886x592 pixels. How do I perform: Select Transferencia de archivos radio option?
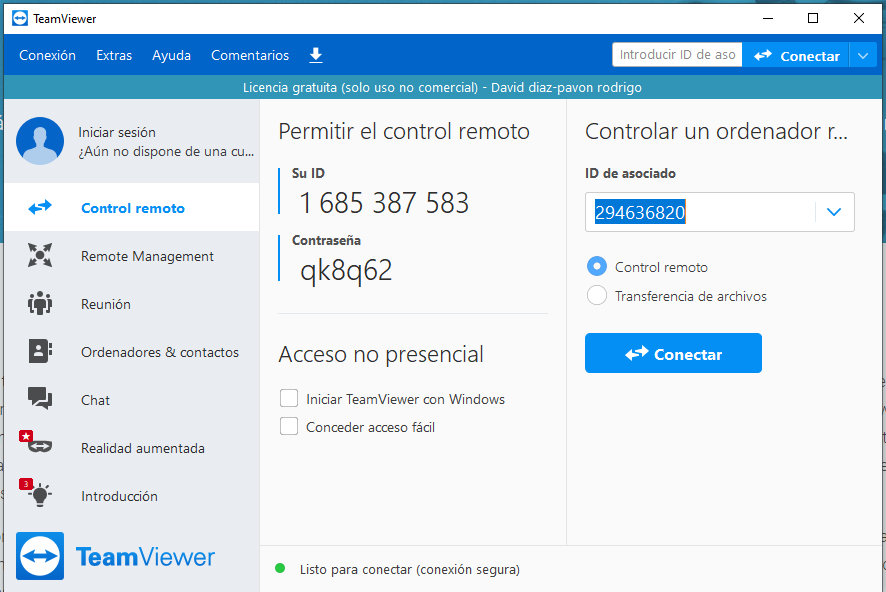(597, 296)
